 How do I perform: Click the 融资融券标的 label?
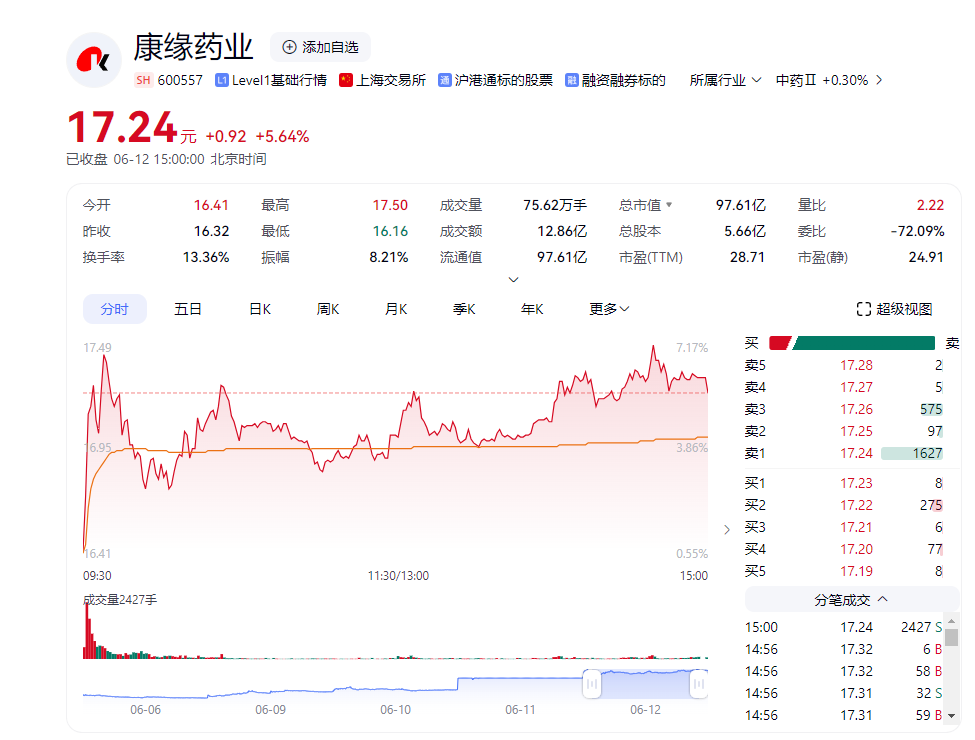624,80
